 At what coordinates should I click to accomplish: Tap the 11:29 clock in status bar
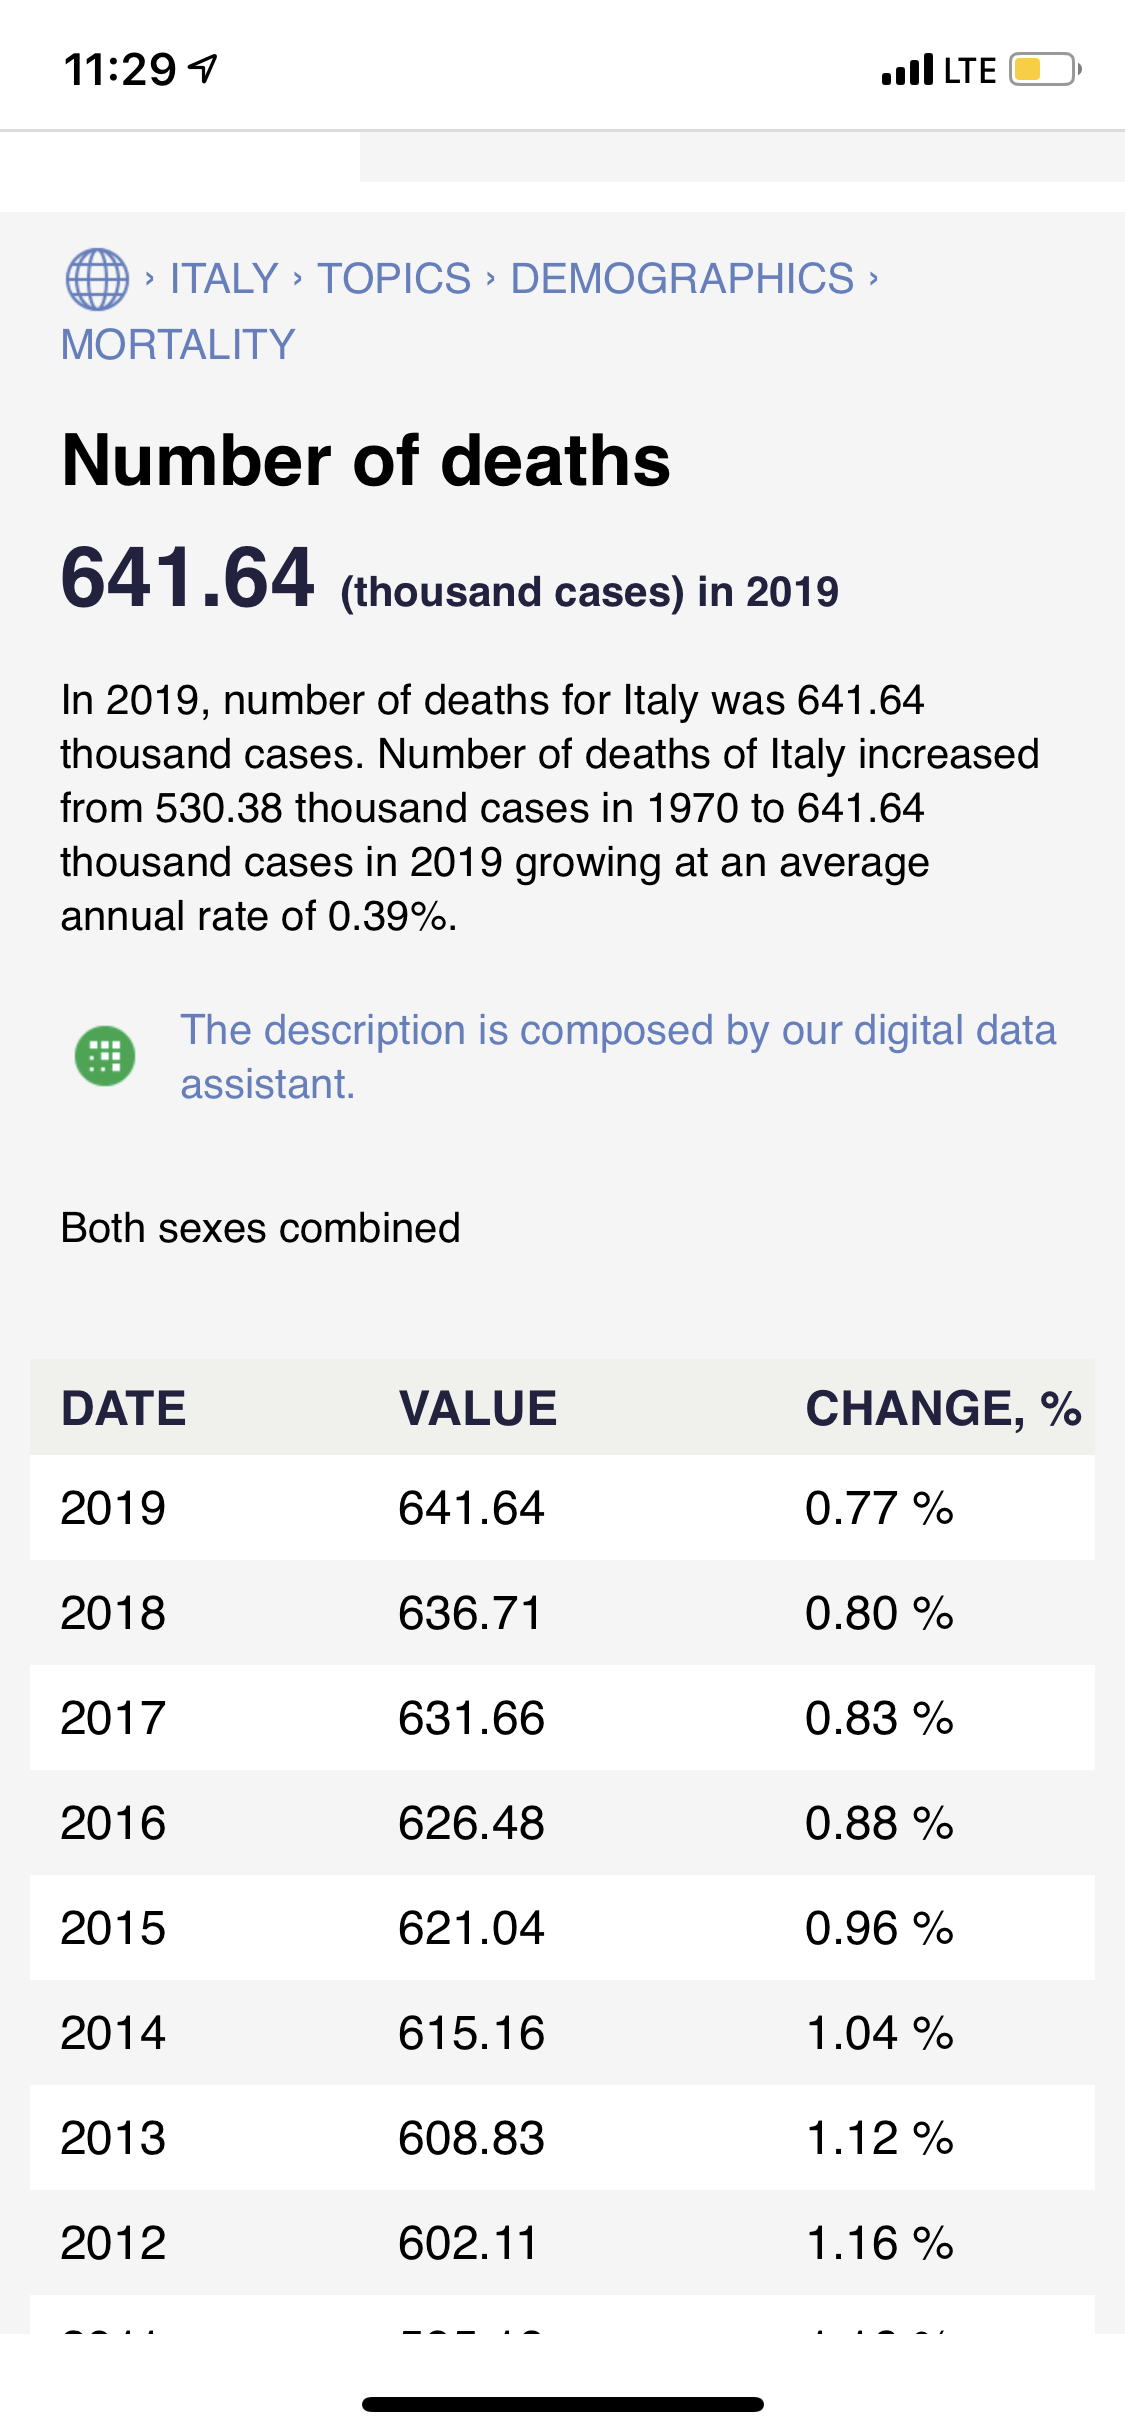click(120, 70)
